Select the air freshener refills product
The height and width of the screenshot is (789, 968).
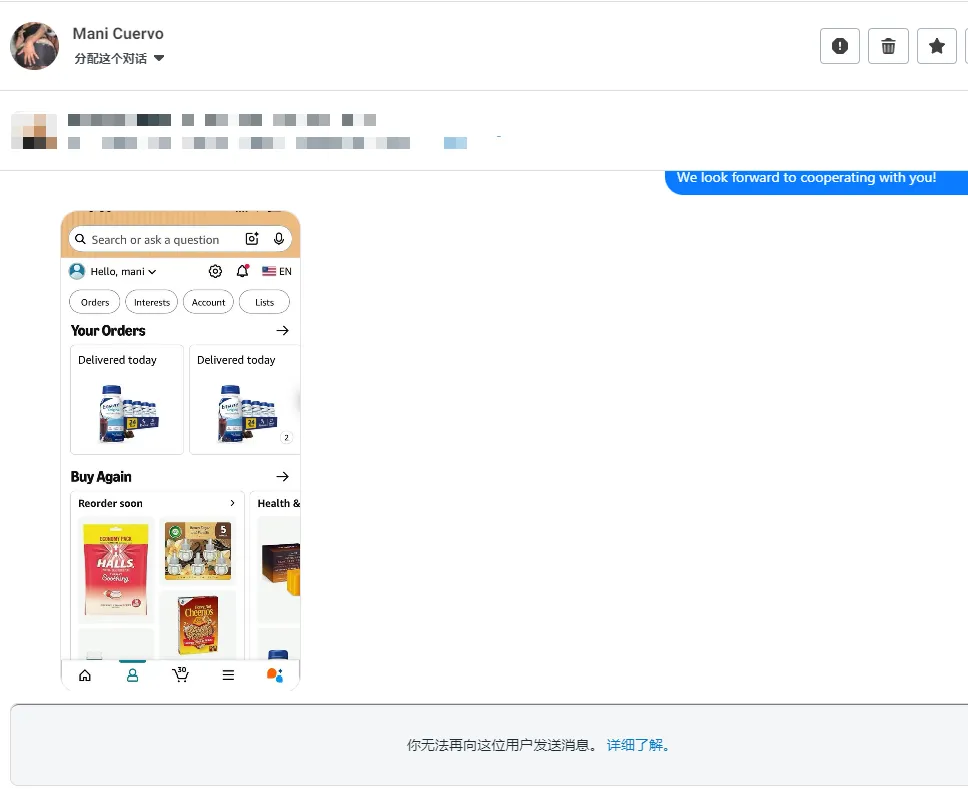click(198, 551)
